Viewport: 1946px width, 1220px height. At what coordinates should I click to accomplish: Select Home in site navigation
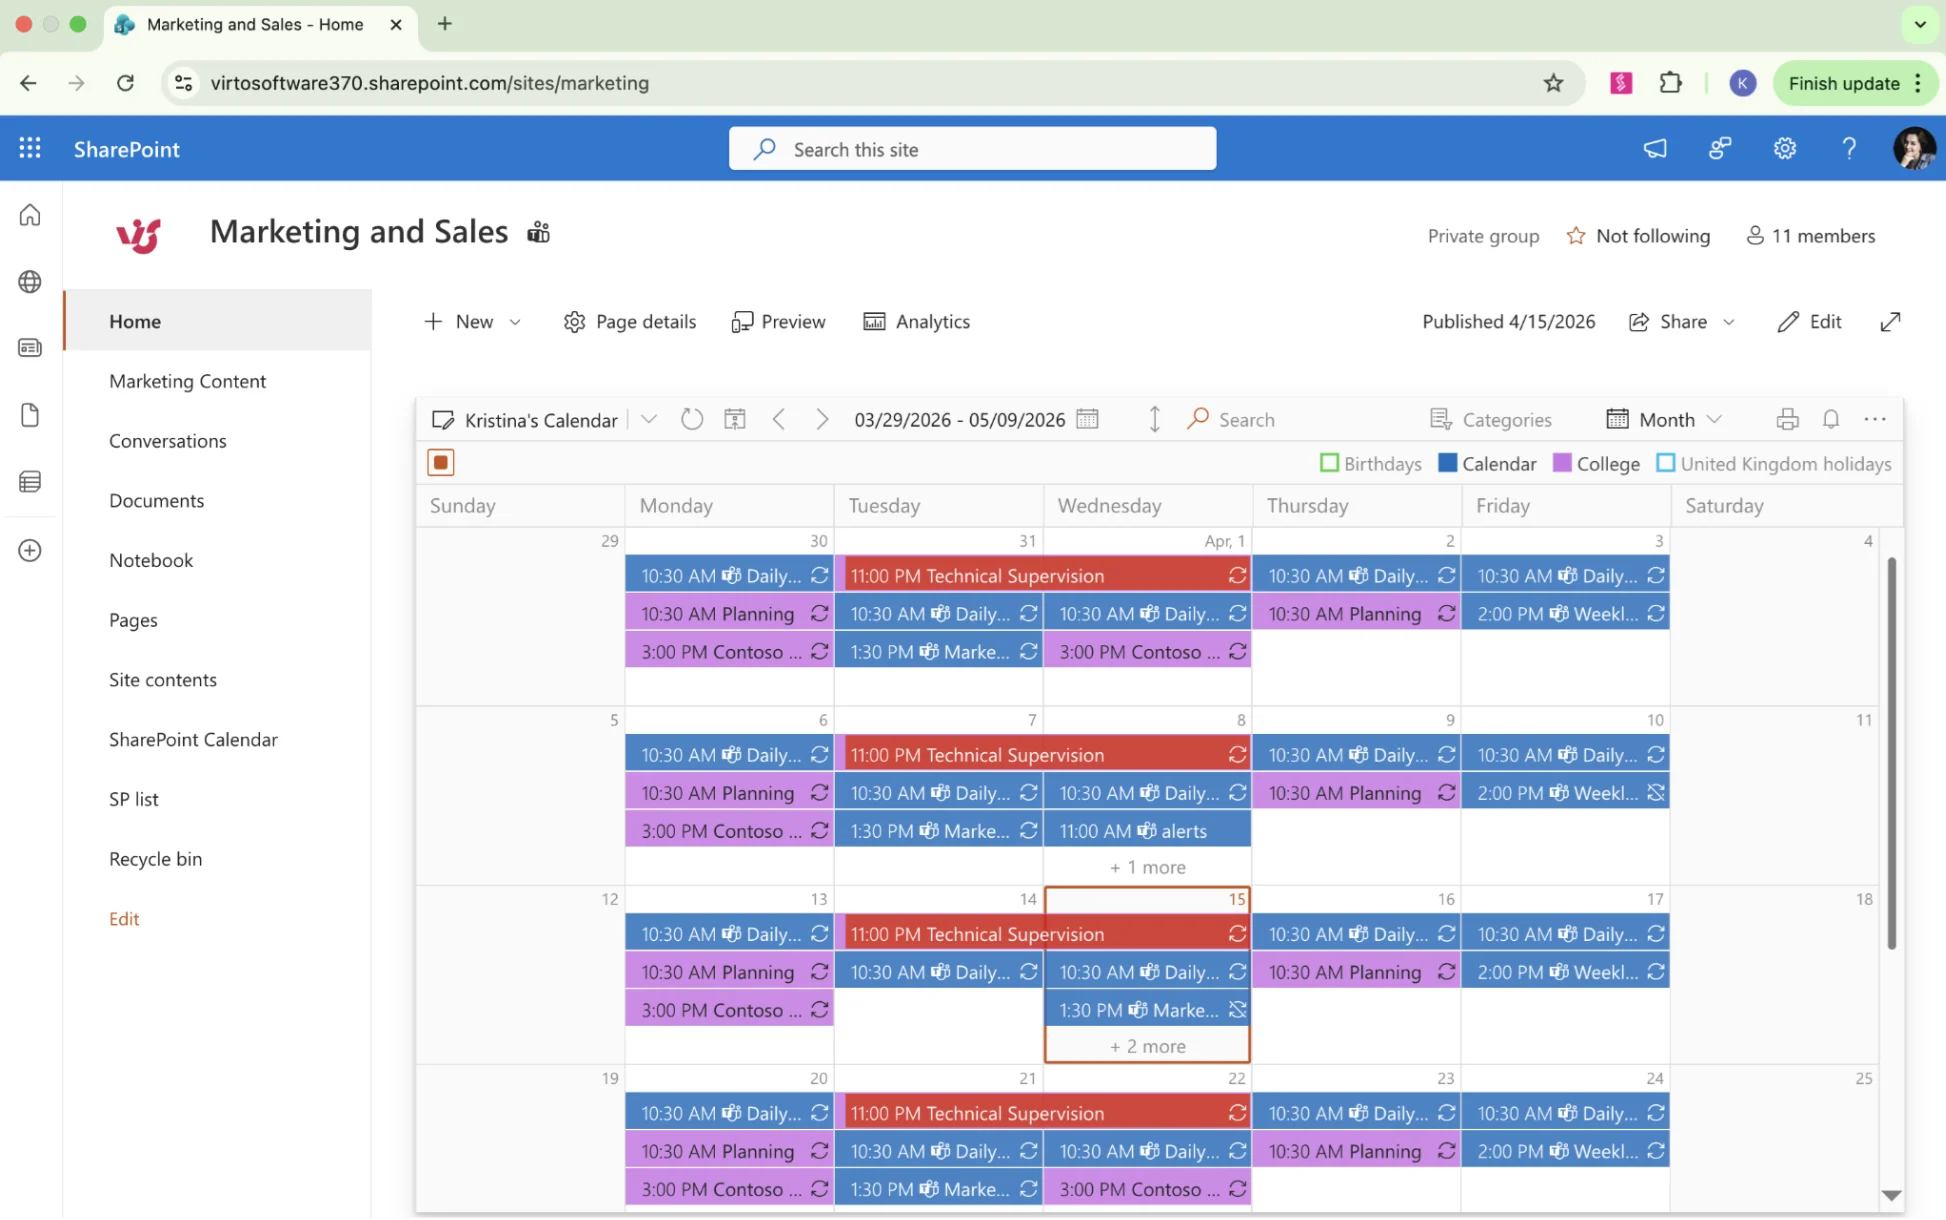218,321
